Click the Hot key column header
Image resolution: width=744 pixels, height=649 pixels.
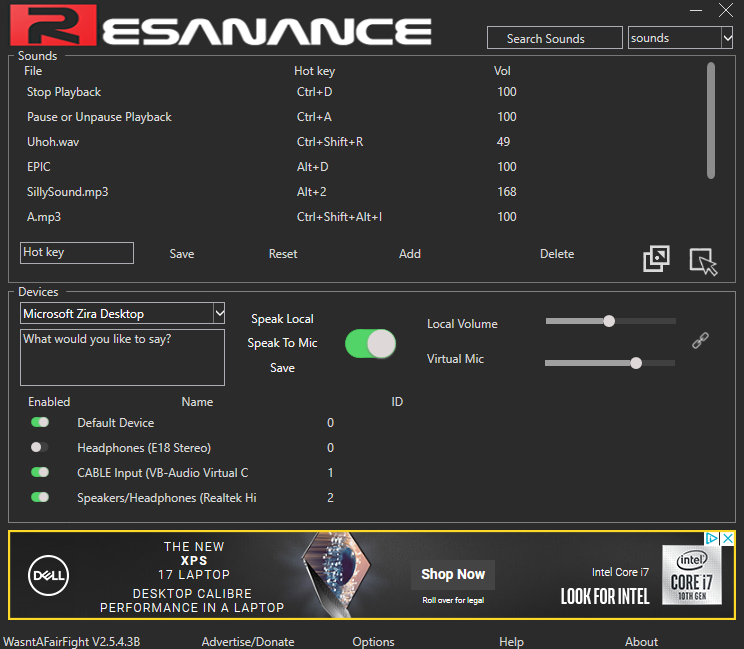pyautogui.click(x=314, y=71)
